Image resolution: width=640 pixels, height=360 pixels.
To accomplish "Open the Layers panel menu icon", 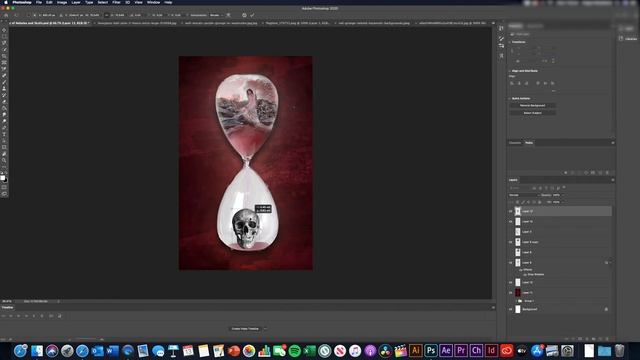I will click(612, 180).
